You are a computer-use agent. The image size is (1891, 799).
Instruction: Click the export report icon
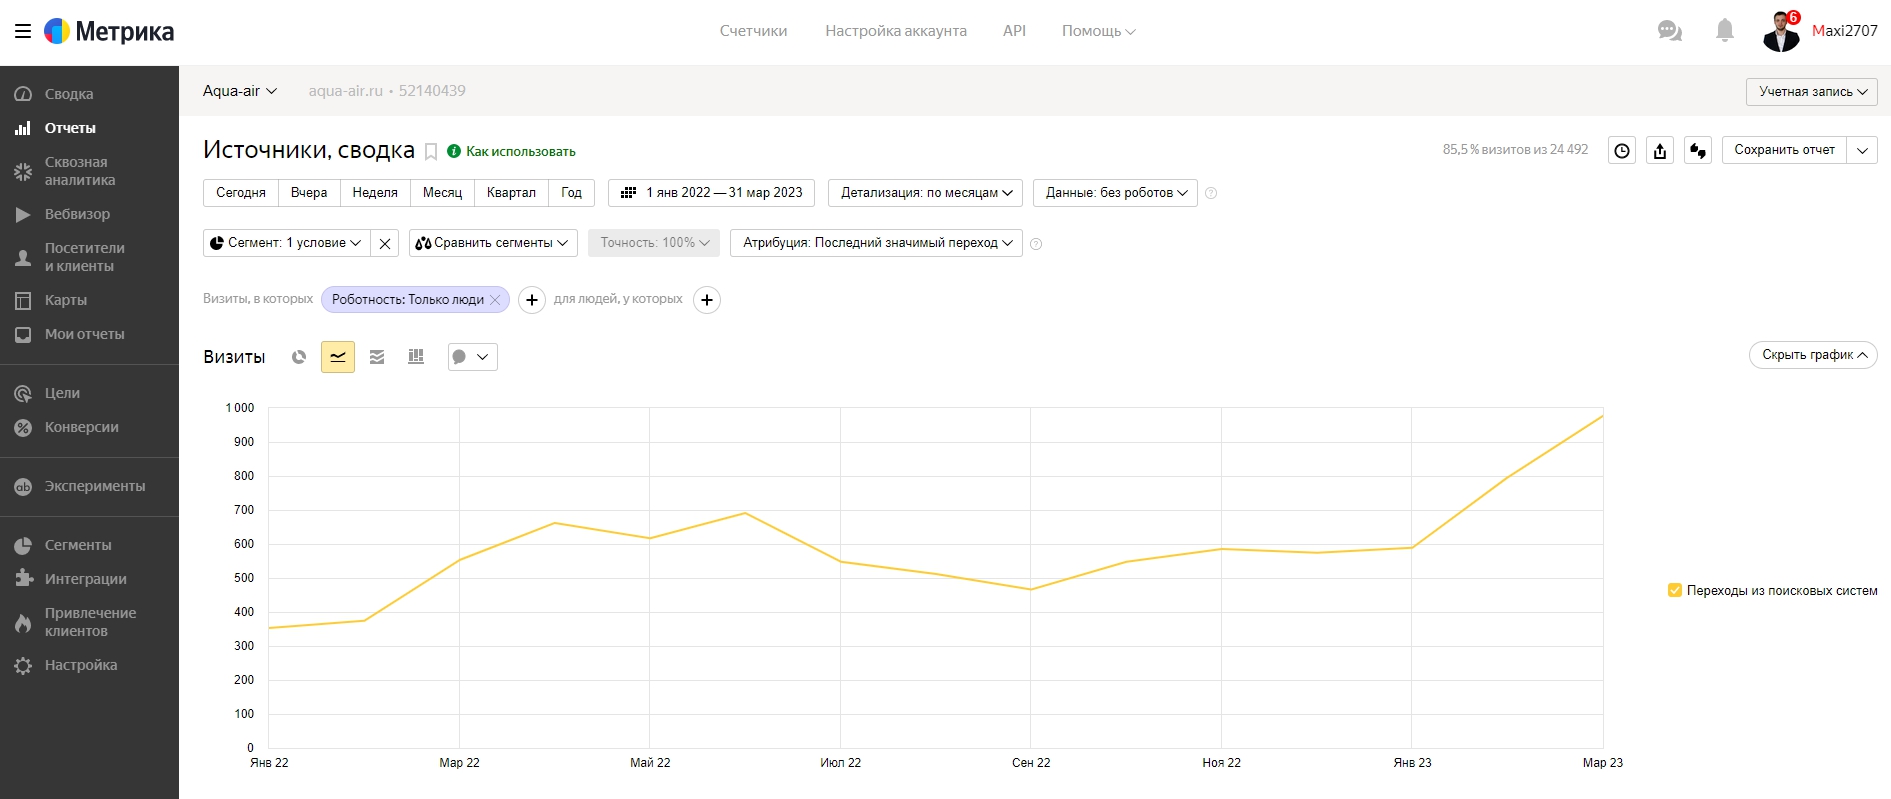coord(1660,150)
